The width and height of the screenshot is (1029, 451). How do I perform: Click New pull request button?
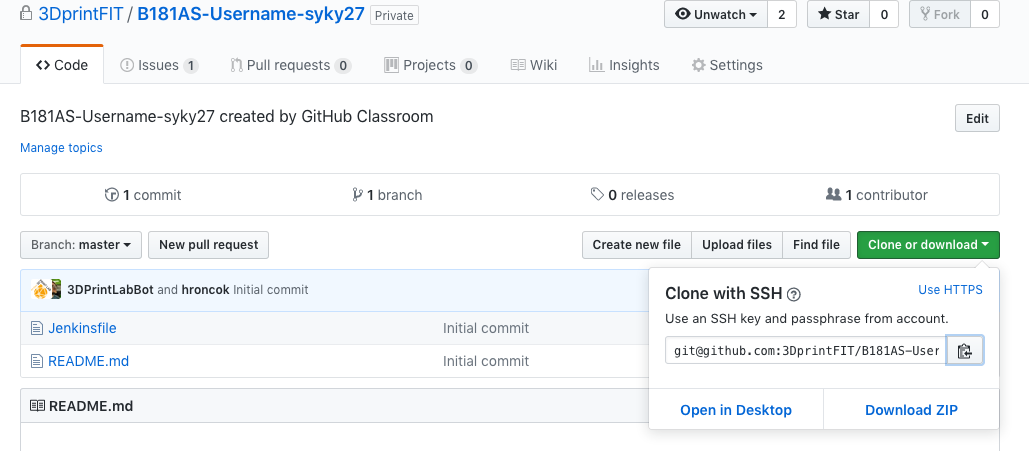point(209,245)
